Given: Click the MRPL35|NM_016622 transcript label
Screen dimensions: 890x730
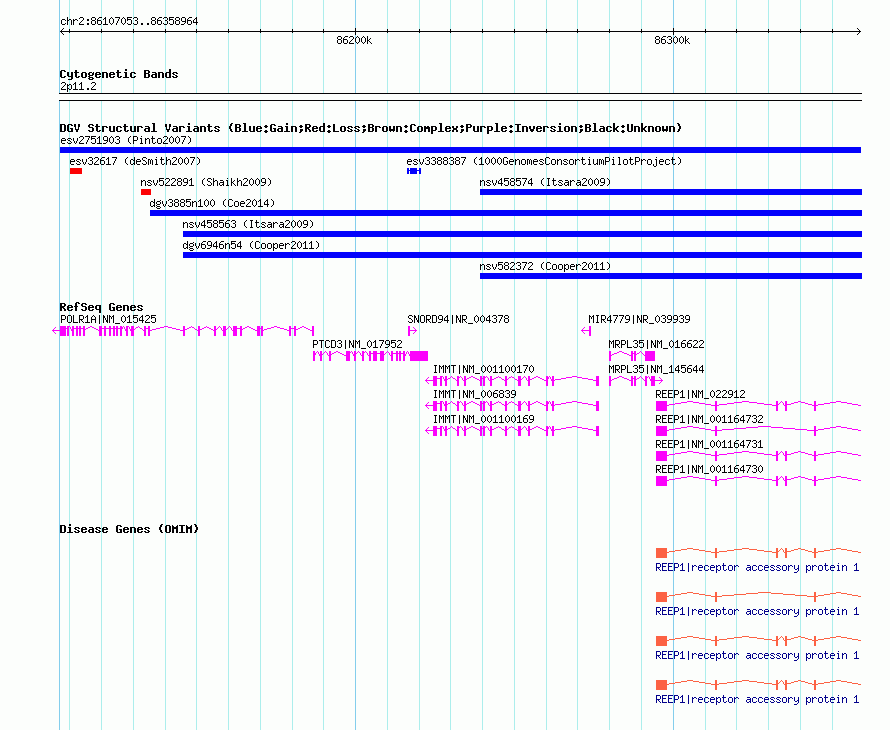Looking at the screenshot, I should click(656, 345).
